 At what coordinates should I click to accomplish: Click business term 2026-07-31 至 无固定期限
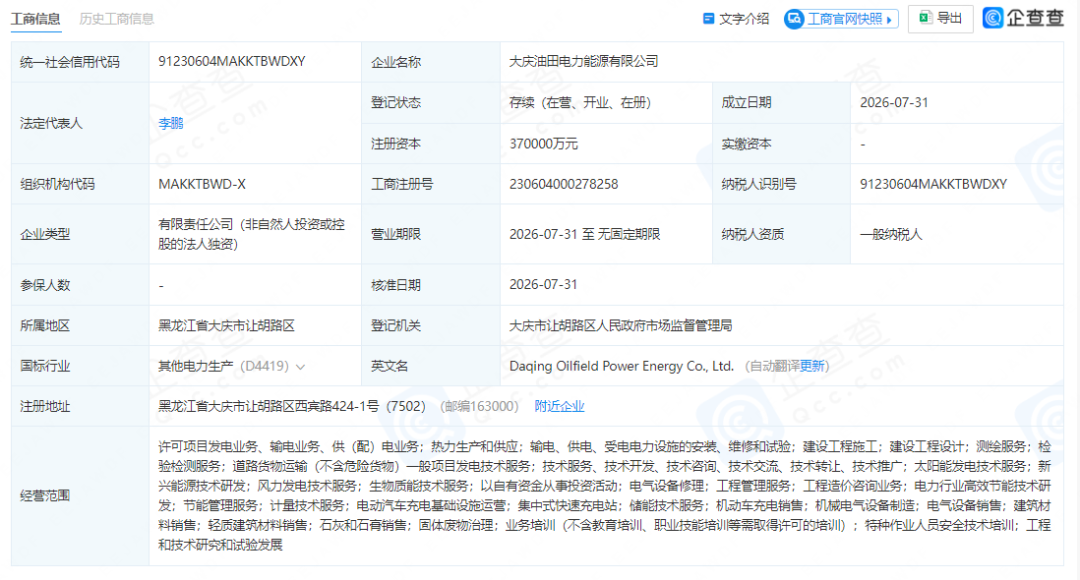585,234
